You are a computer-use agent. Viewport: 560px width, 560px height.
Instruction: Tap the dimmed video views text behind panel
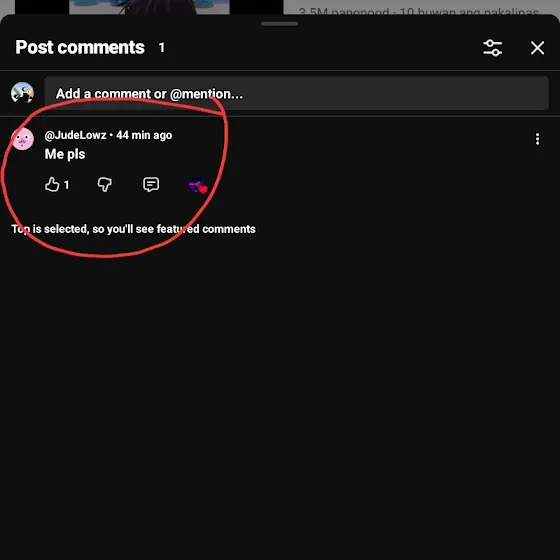click(x=419, y=12)
